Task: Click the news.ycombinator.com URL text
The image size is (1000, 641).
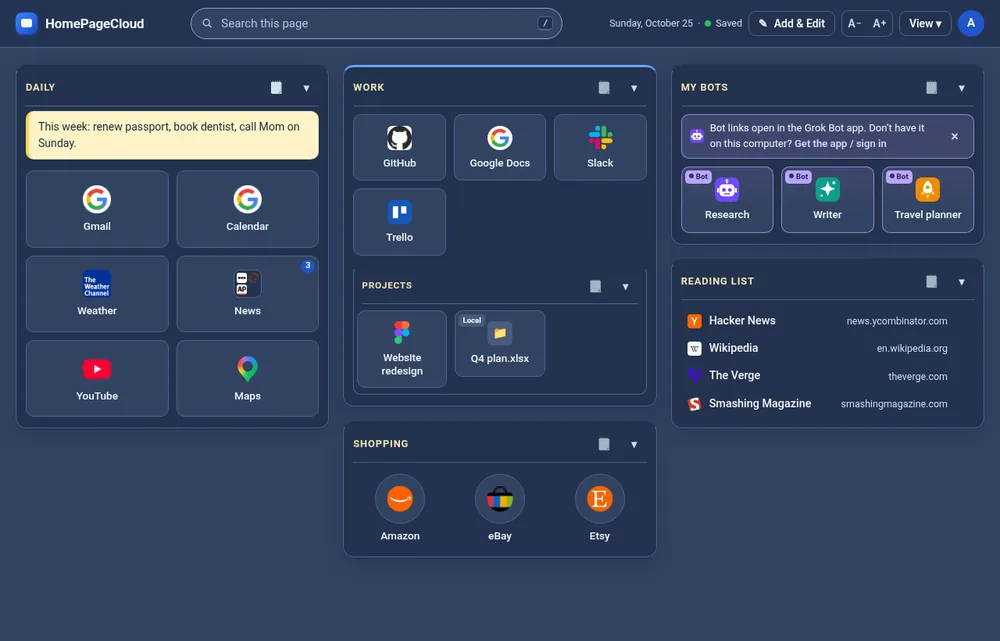Action: (897, 321)
